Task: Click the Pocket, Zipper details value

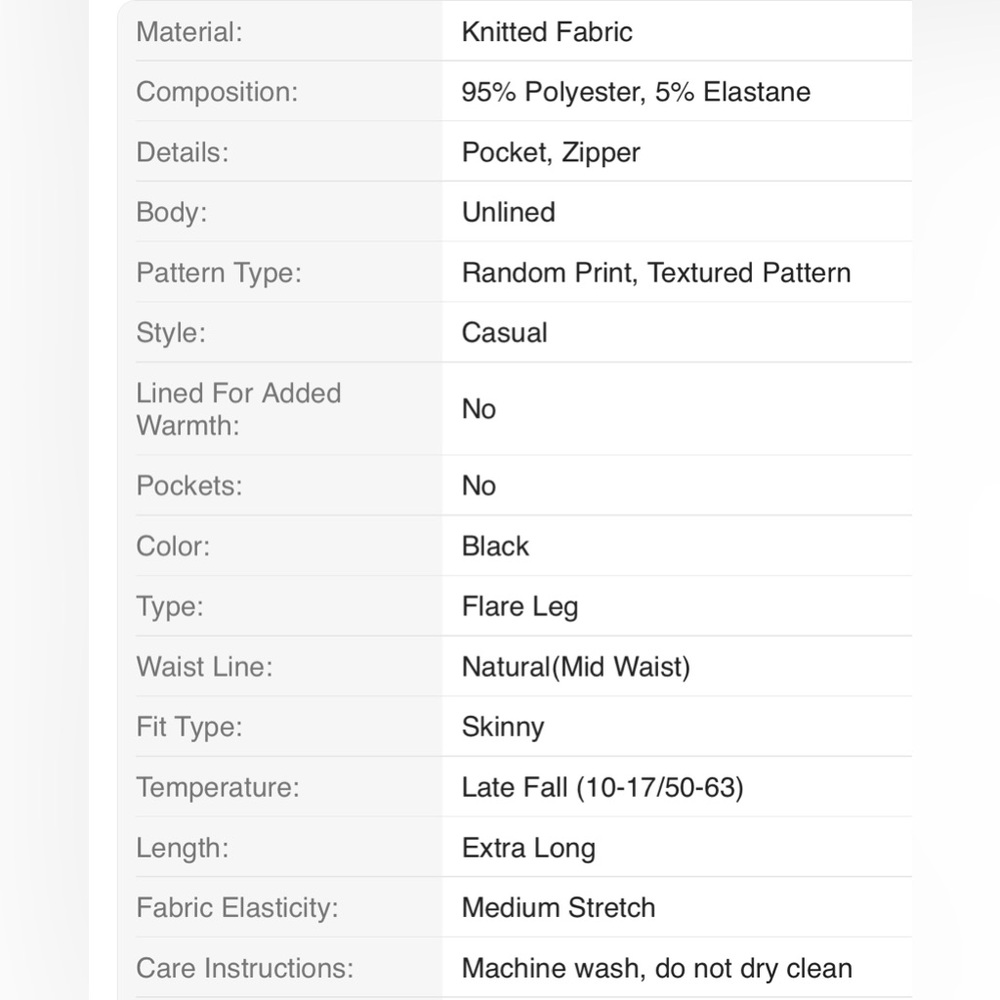Action: pos(550,152)
